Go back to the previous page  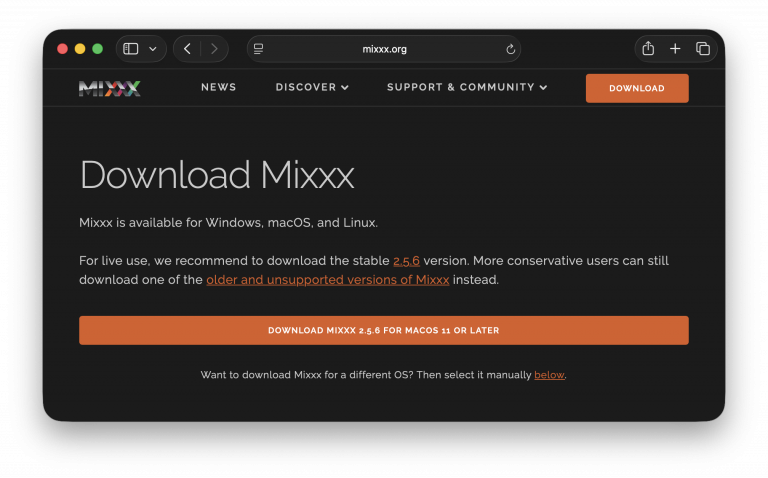pyautogui.click(x=187, y=49)
